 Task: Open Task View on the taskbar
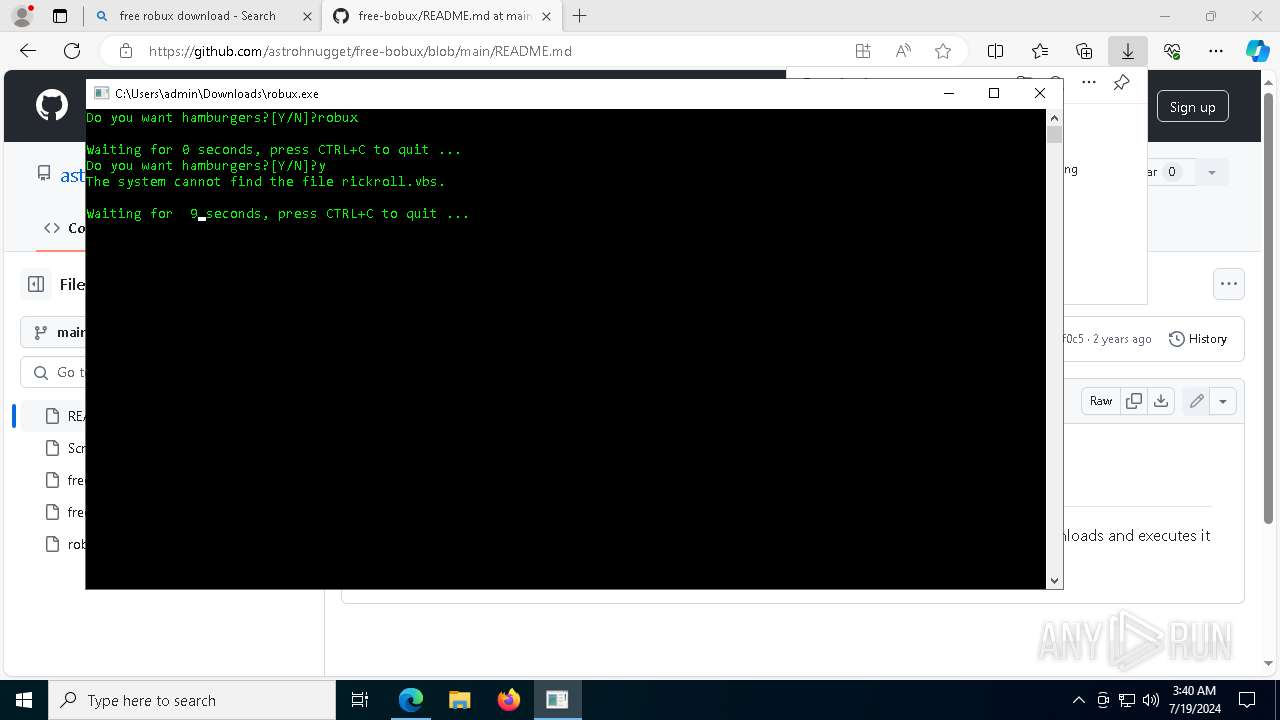[x=360, y=700]
